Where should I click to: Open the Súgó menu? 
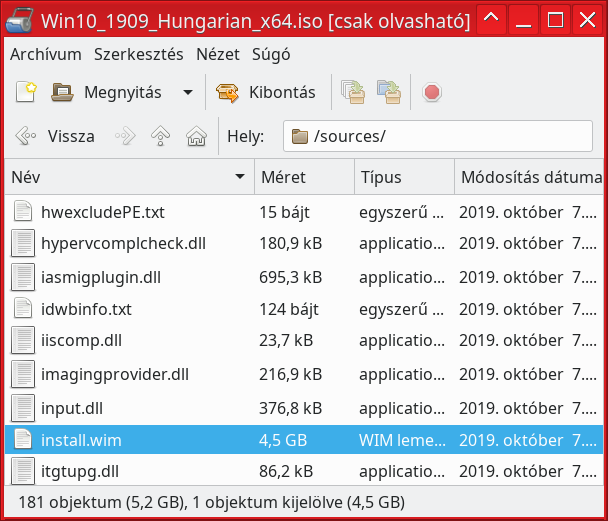coord(271,54)
